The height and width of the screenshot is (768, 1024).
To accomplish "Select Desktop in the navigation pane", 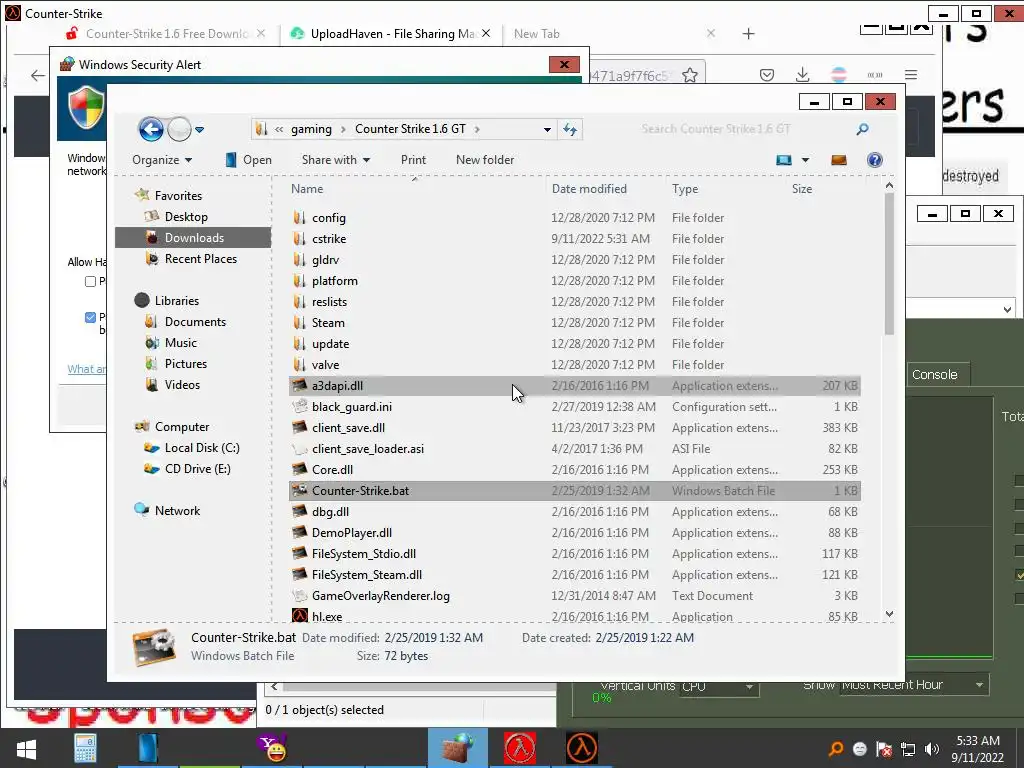I will pos(186,217).
